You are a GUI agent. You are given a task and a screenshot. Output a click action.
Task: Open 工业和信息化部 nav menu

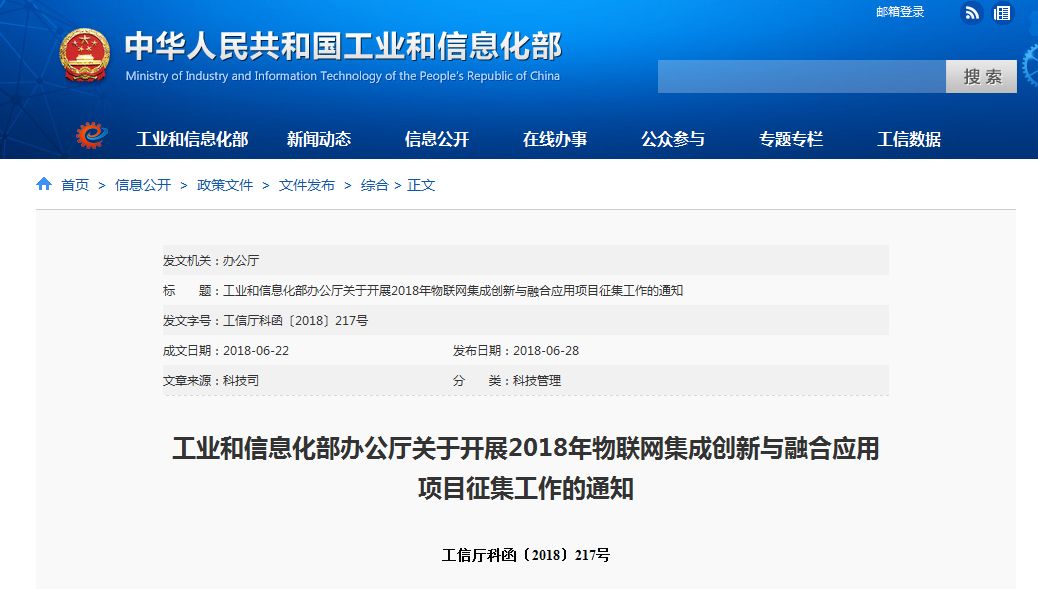[x=192, y=139]
